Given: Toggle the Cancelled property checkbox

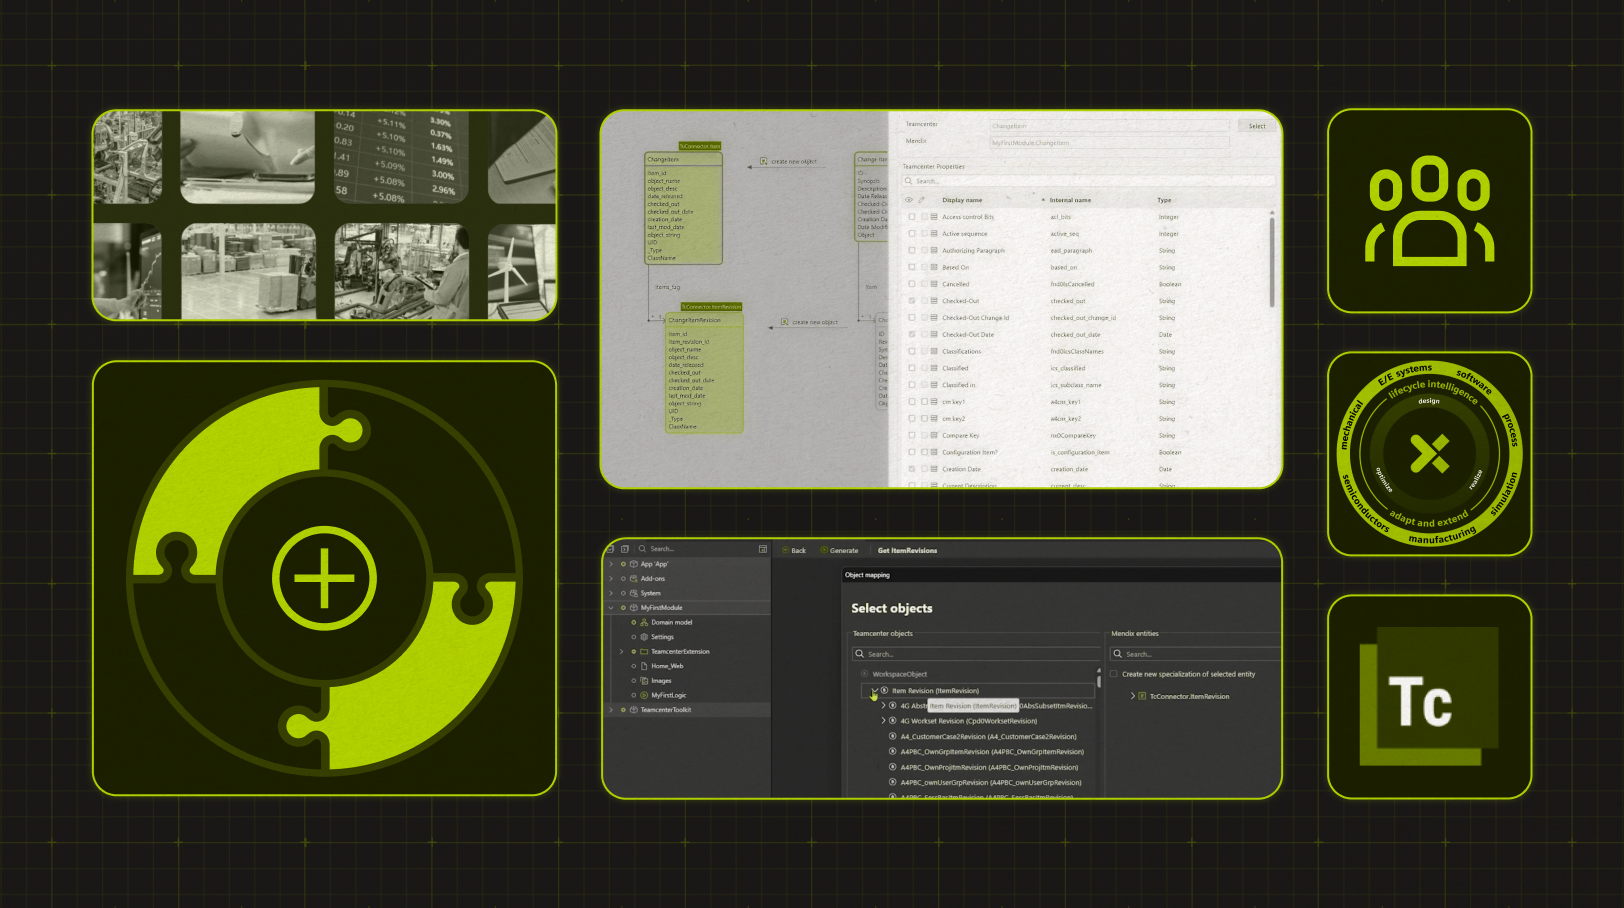Looking at the screenshot, I should pyautogui.click(x=911, y=284).
